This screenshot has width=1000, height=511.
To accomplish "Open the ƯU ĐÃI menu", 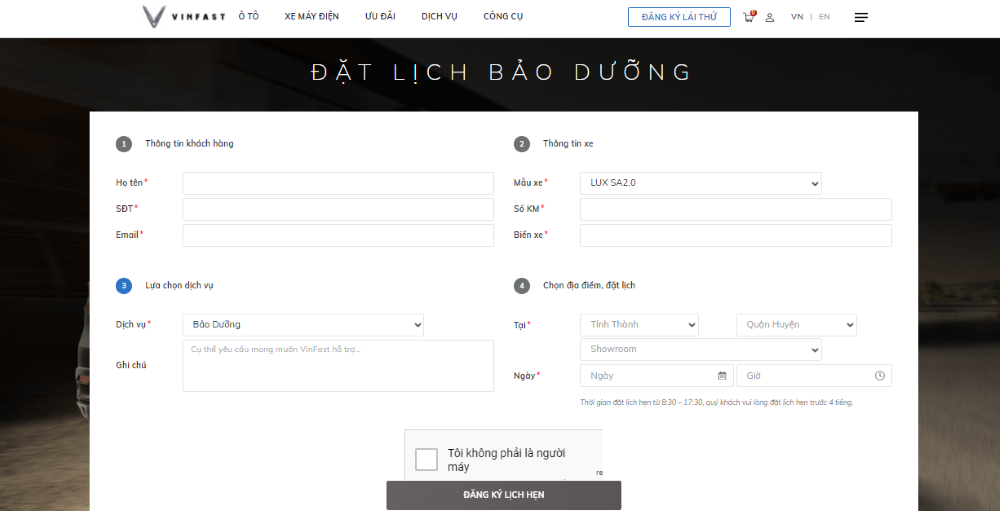I will pos(380,17).
